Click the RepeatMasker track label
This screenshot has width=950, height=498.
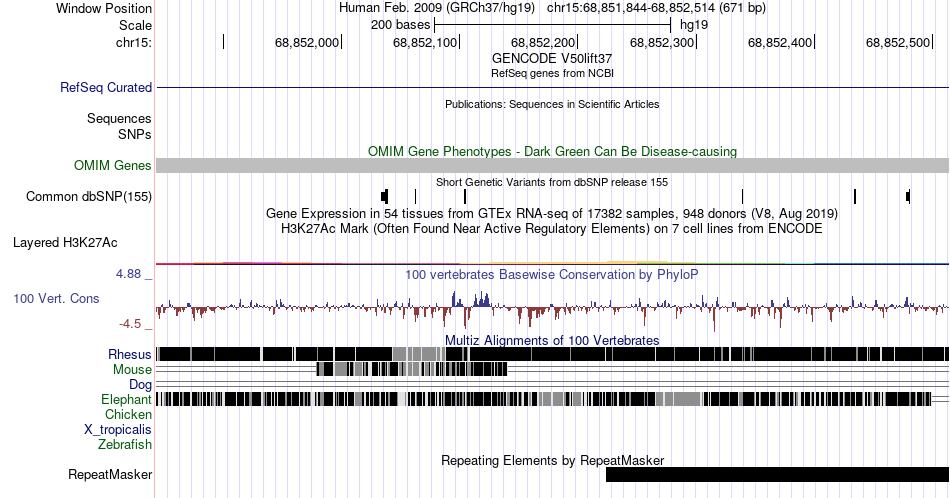[110, 474]
